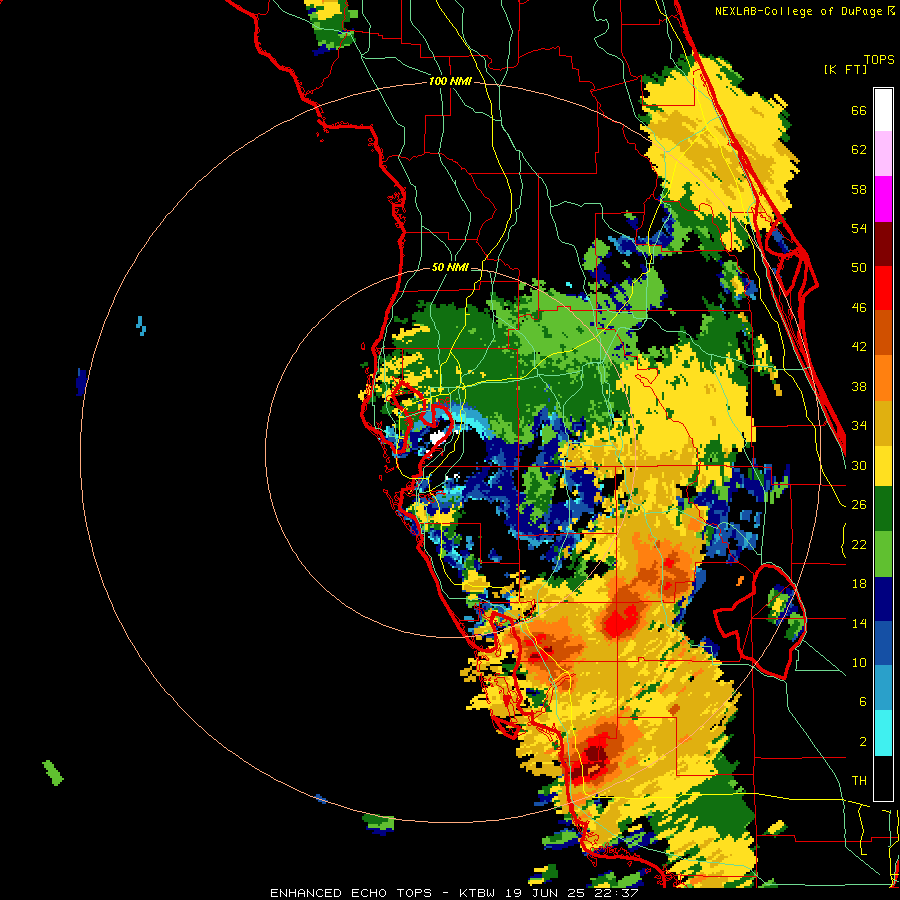Click the 62 label on the scale
Viewport: 900px width, 900px height.
click(859, 150)
